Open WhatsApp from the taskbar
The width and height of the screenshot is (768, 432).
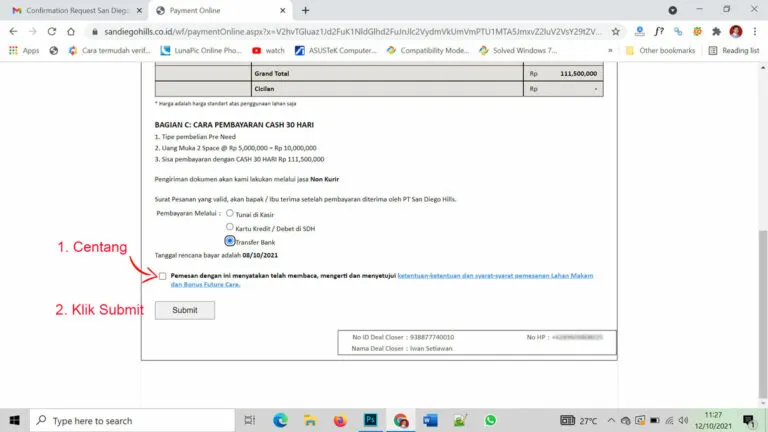(x=490, y=421)
